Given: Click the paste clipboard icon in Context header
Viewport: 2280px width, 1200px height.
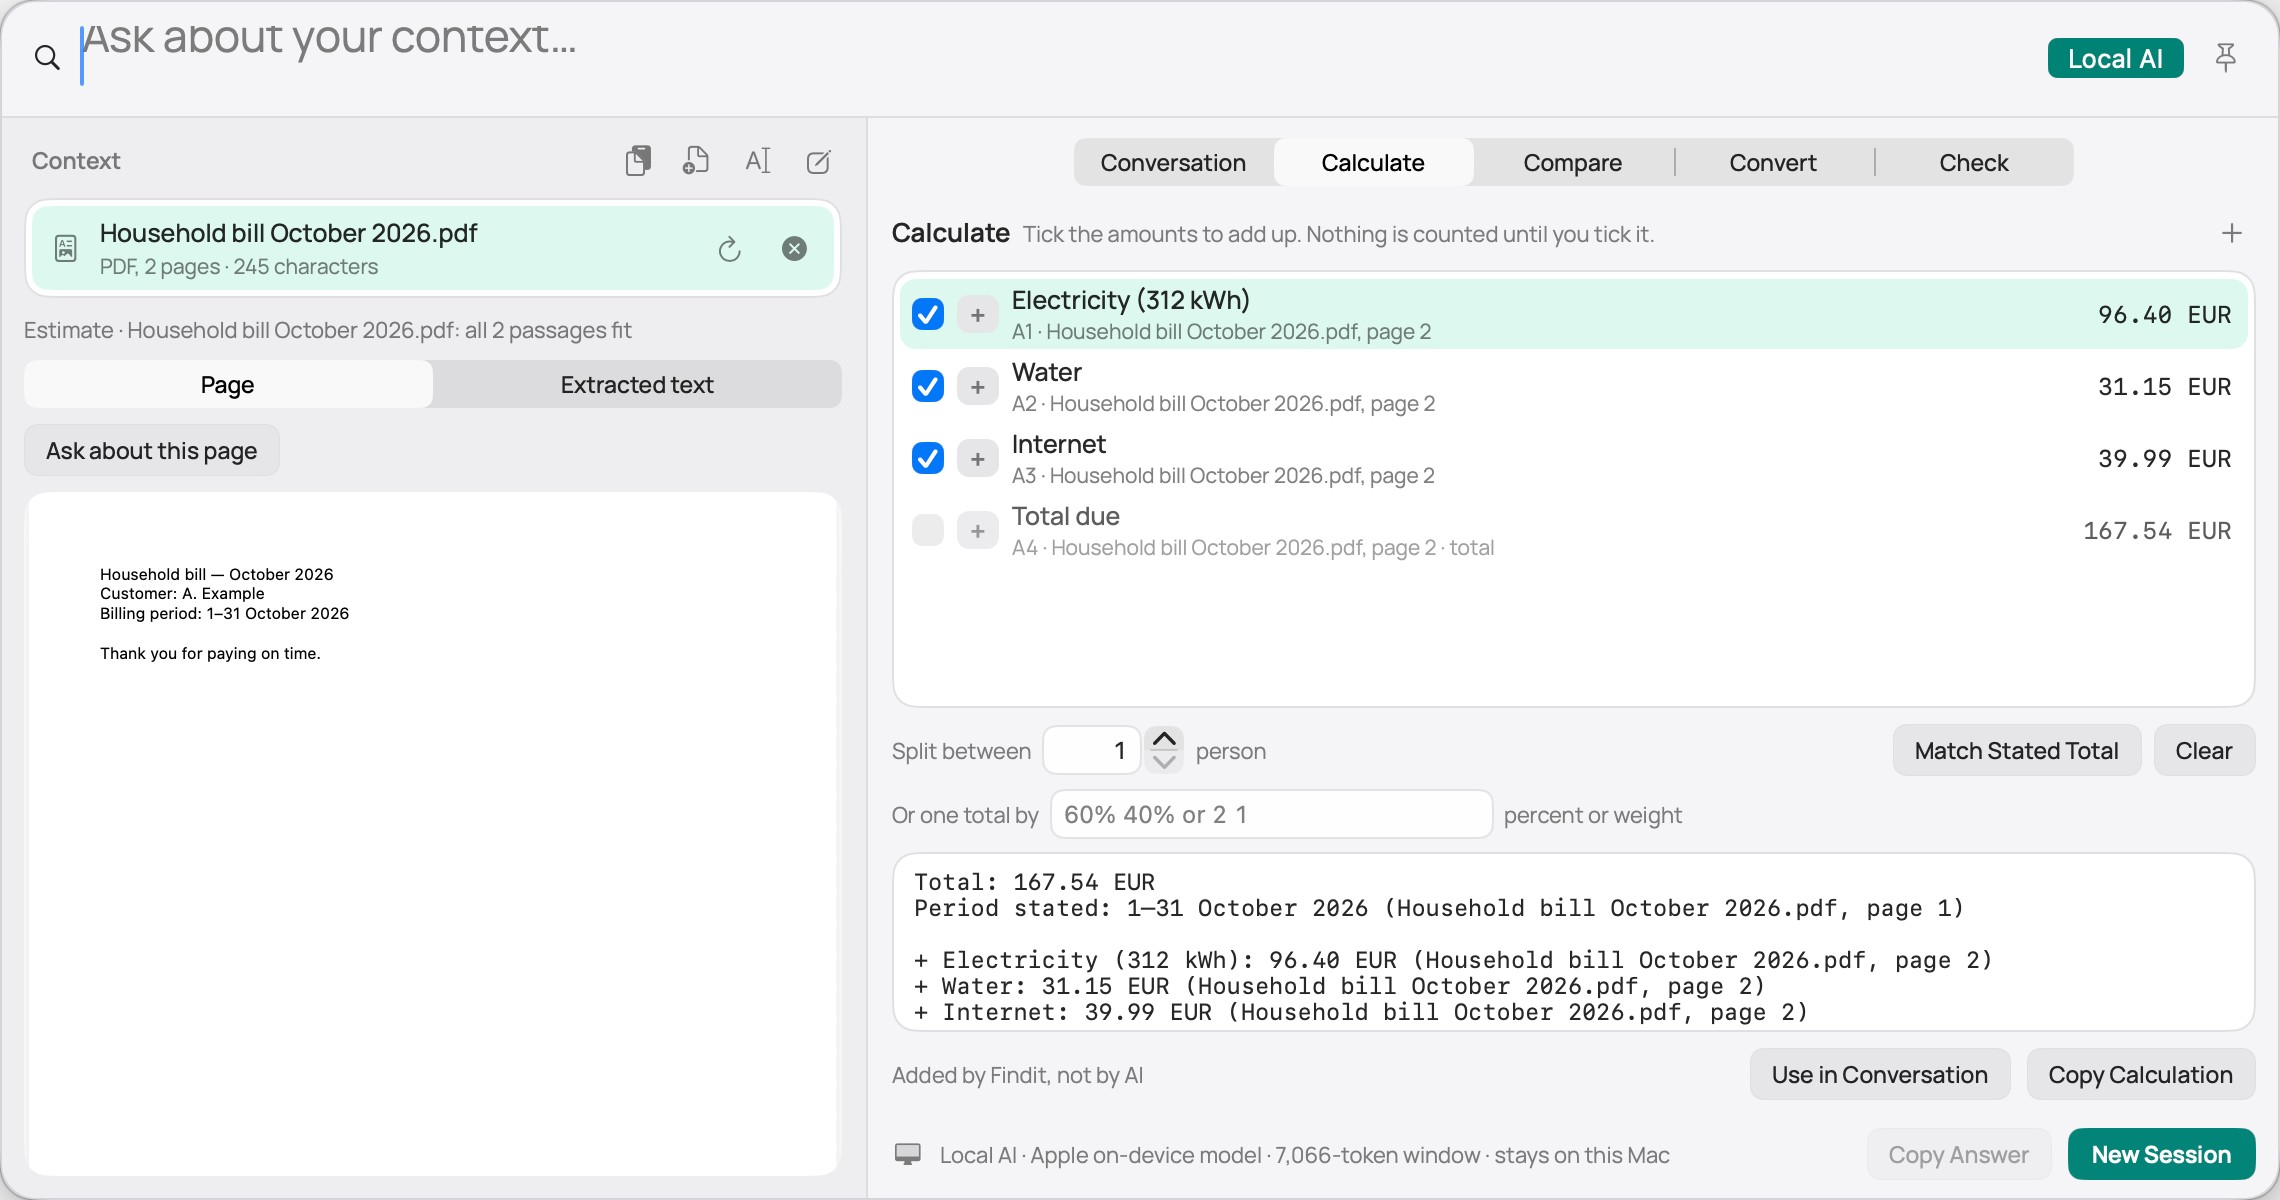Looking at the screenshot, I should click(638, 161).
